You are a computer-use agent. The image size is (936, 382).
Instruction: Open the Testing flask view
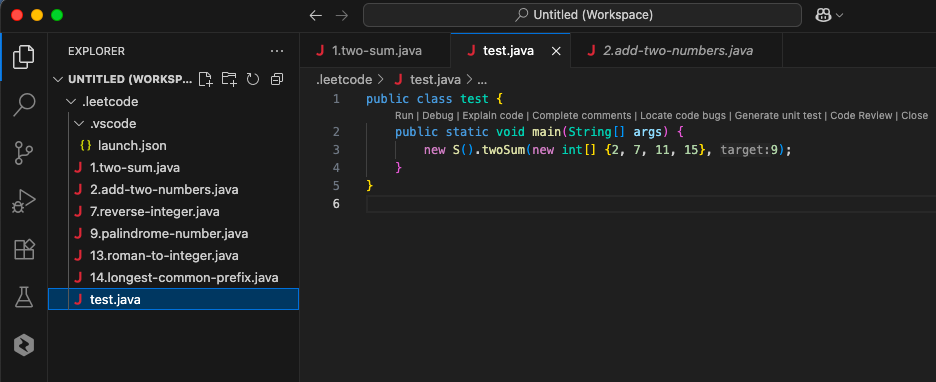[x=24, y=297]
